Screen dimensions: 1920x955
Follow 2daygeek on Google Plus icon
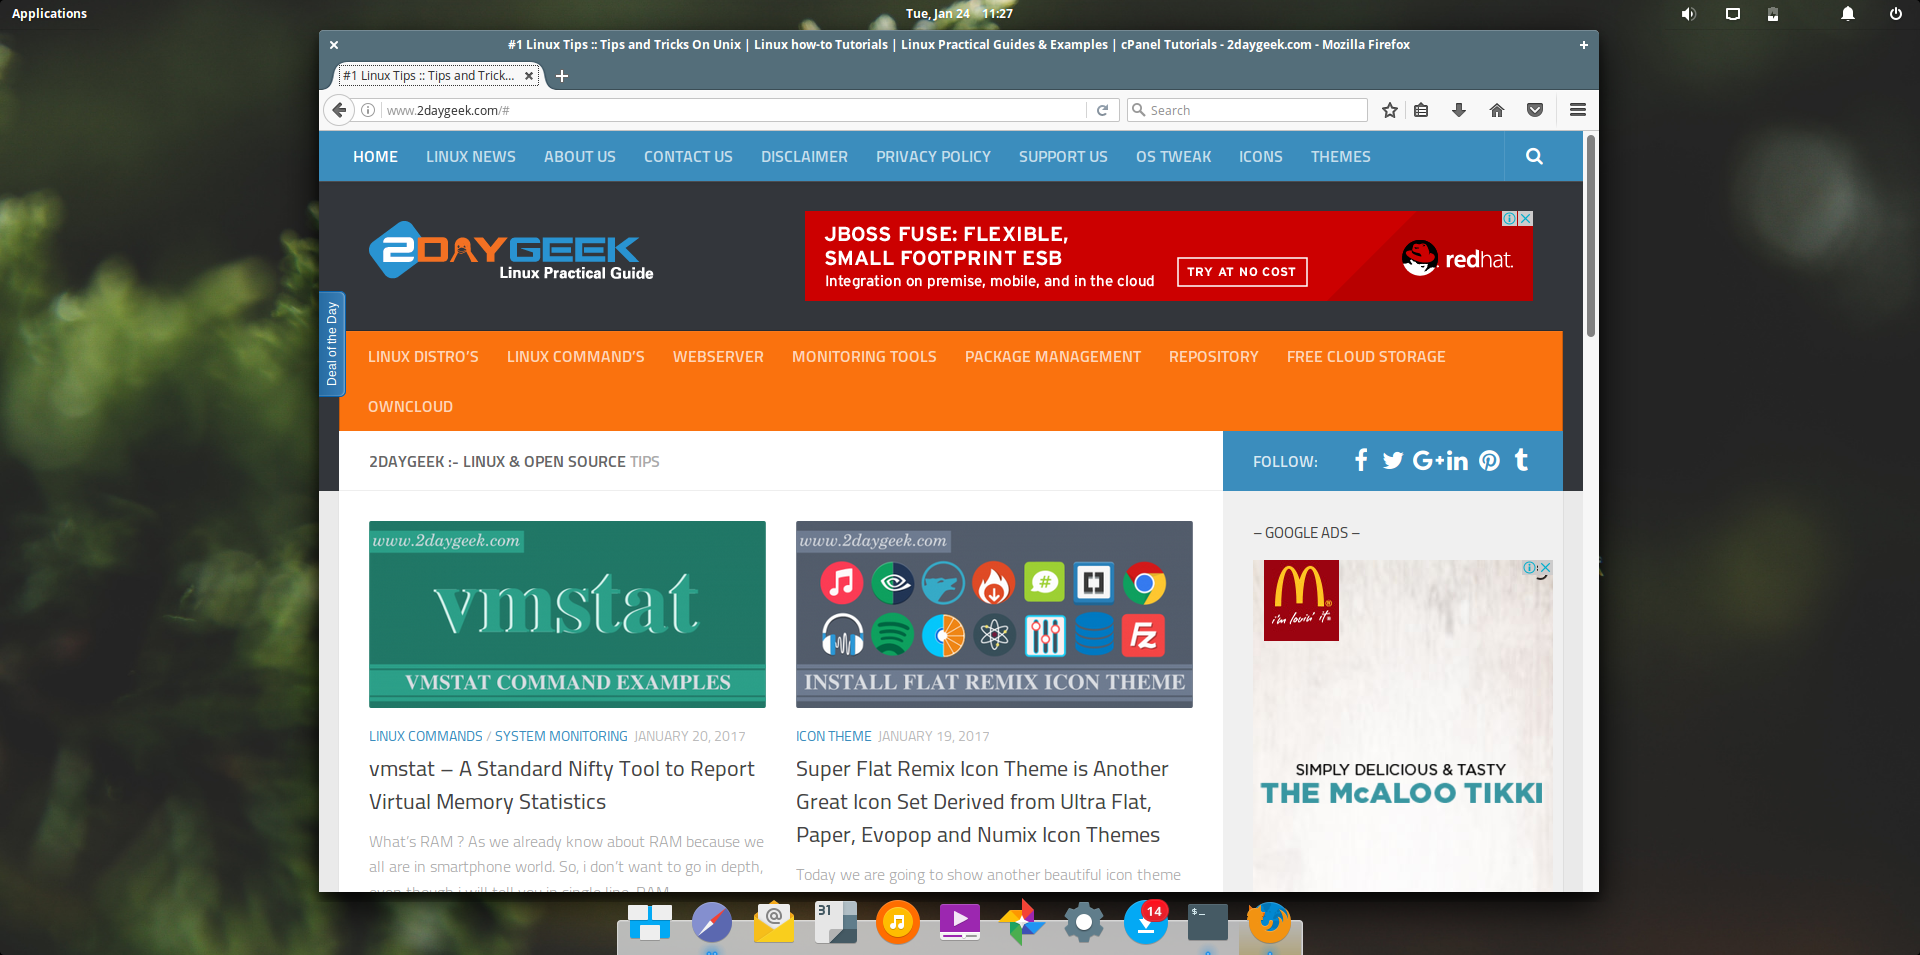(1427, 460)
